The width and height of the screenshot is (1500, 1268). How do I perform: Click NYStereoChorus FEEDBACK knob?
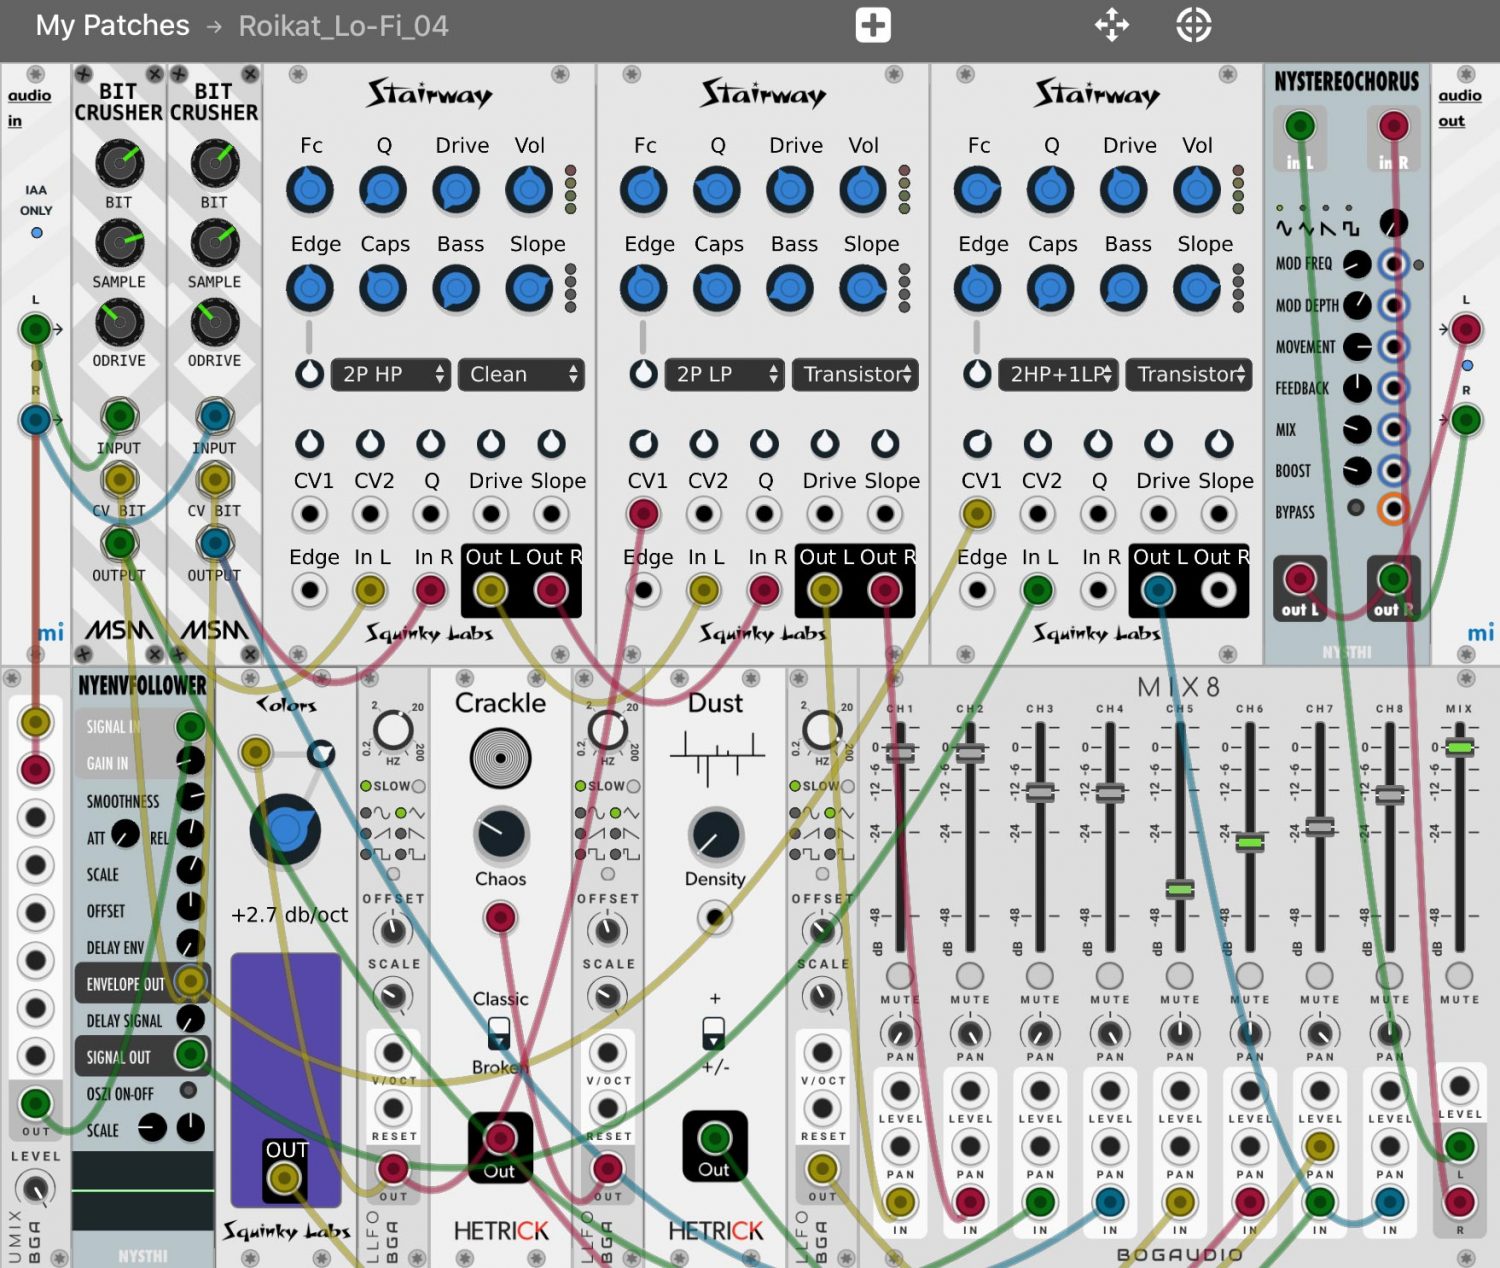(1357, 387)
